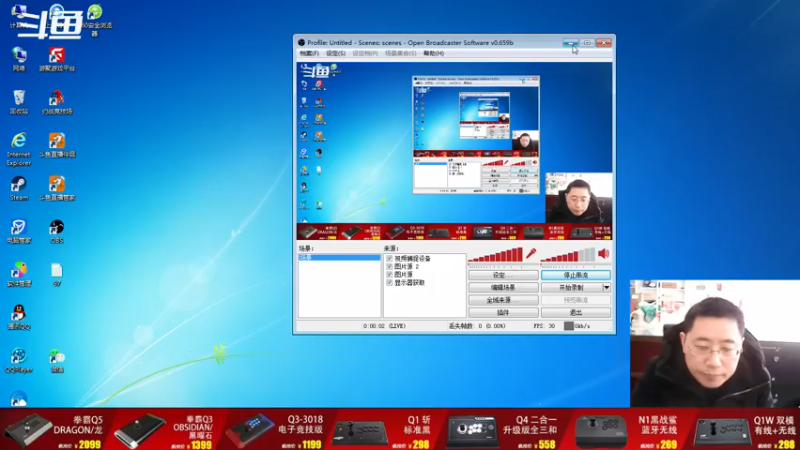
Task: Toggle the 图片源 source checkbox
Action: [389, 274]
